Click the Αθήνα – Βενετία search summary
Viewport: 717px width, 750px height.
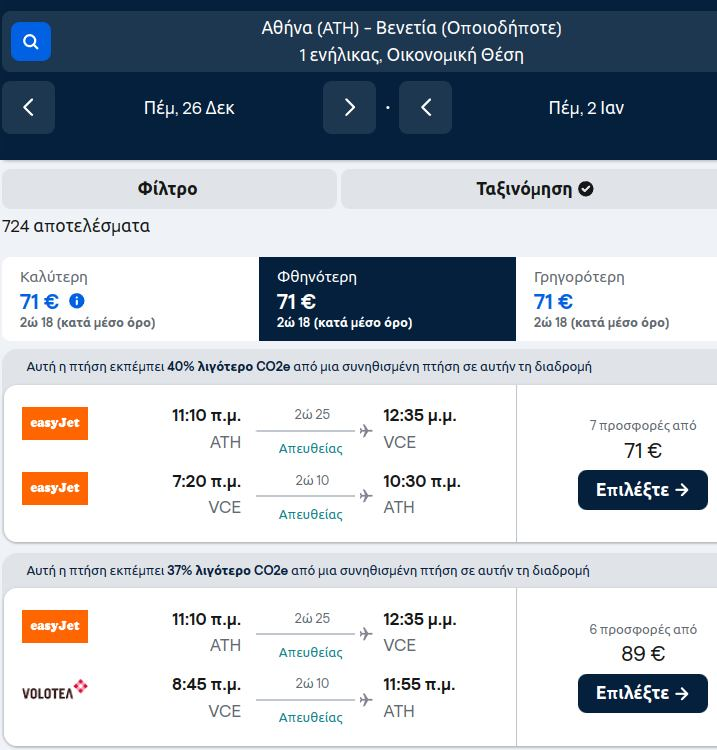pyautogui.click(x=411, y=42)
